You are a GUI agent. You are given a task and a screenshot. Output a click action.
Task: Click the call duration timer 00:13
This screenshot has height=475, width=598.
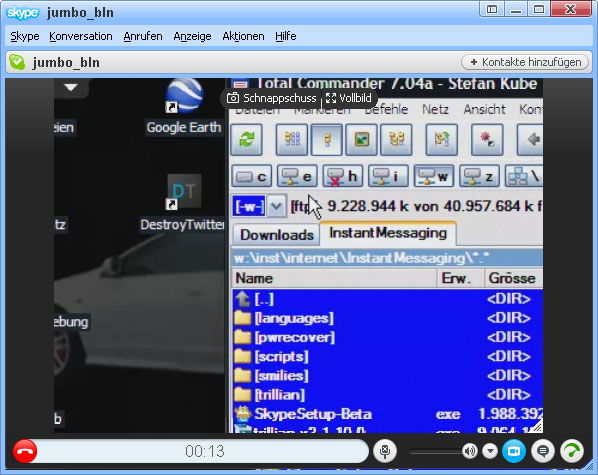(x=205, y=451)
